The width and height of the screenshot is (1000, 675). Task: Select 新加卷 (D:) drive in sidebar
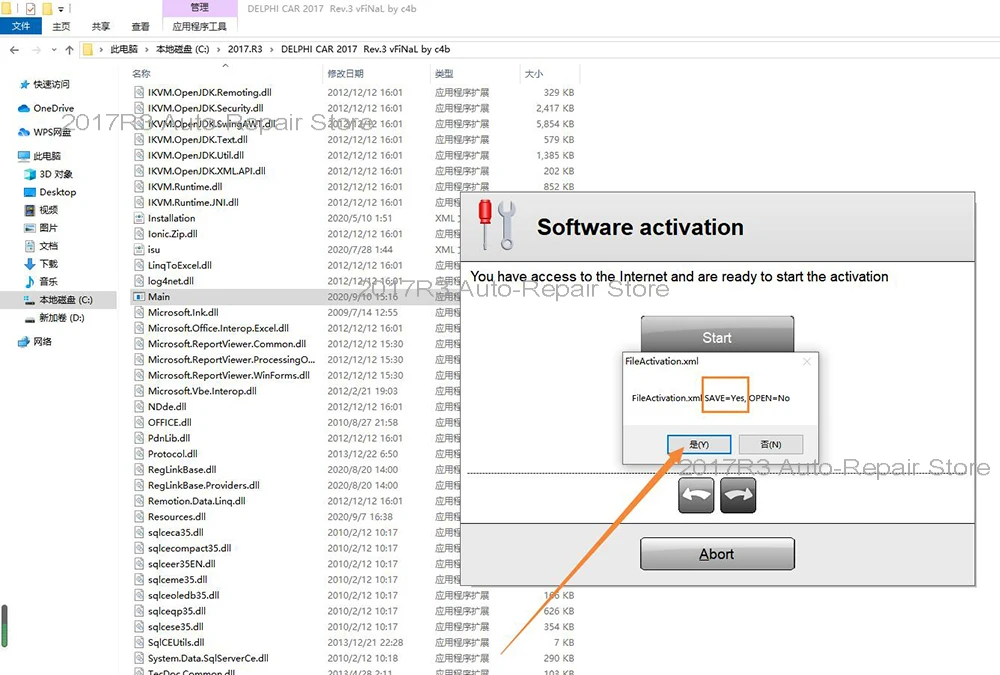click(54, 318)
